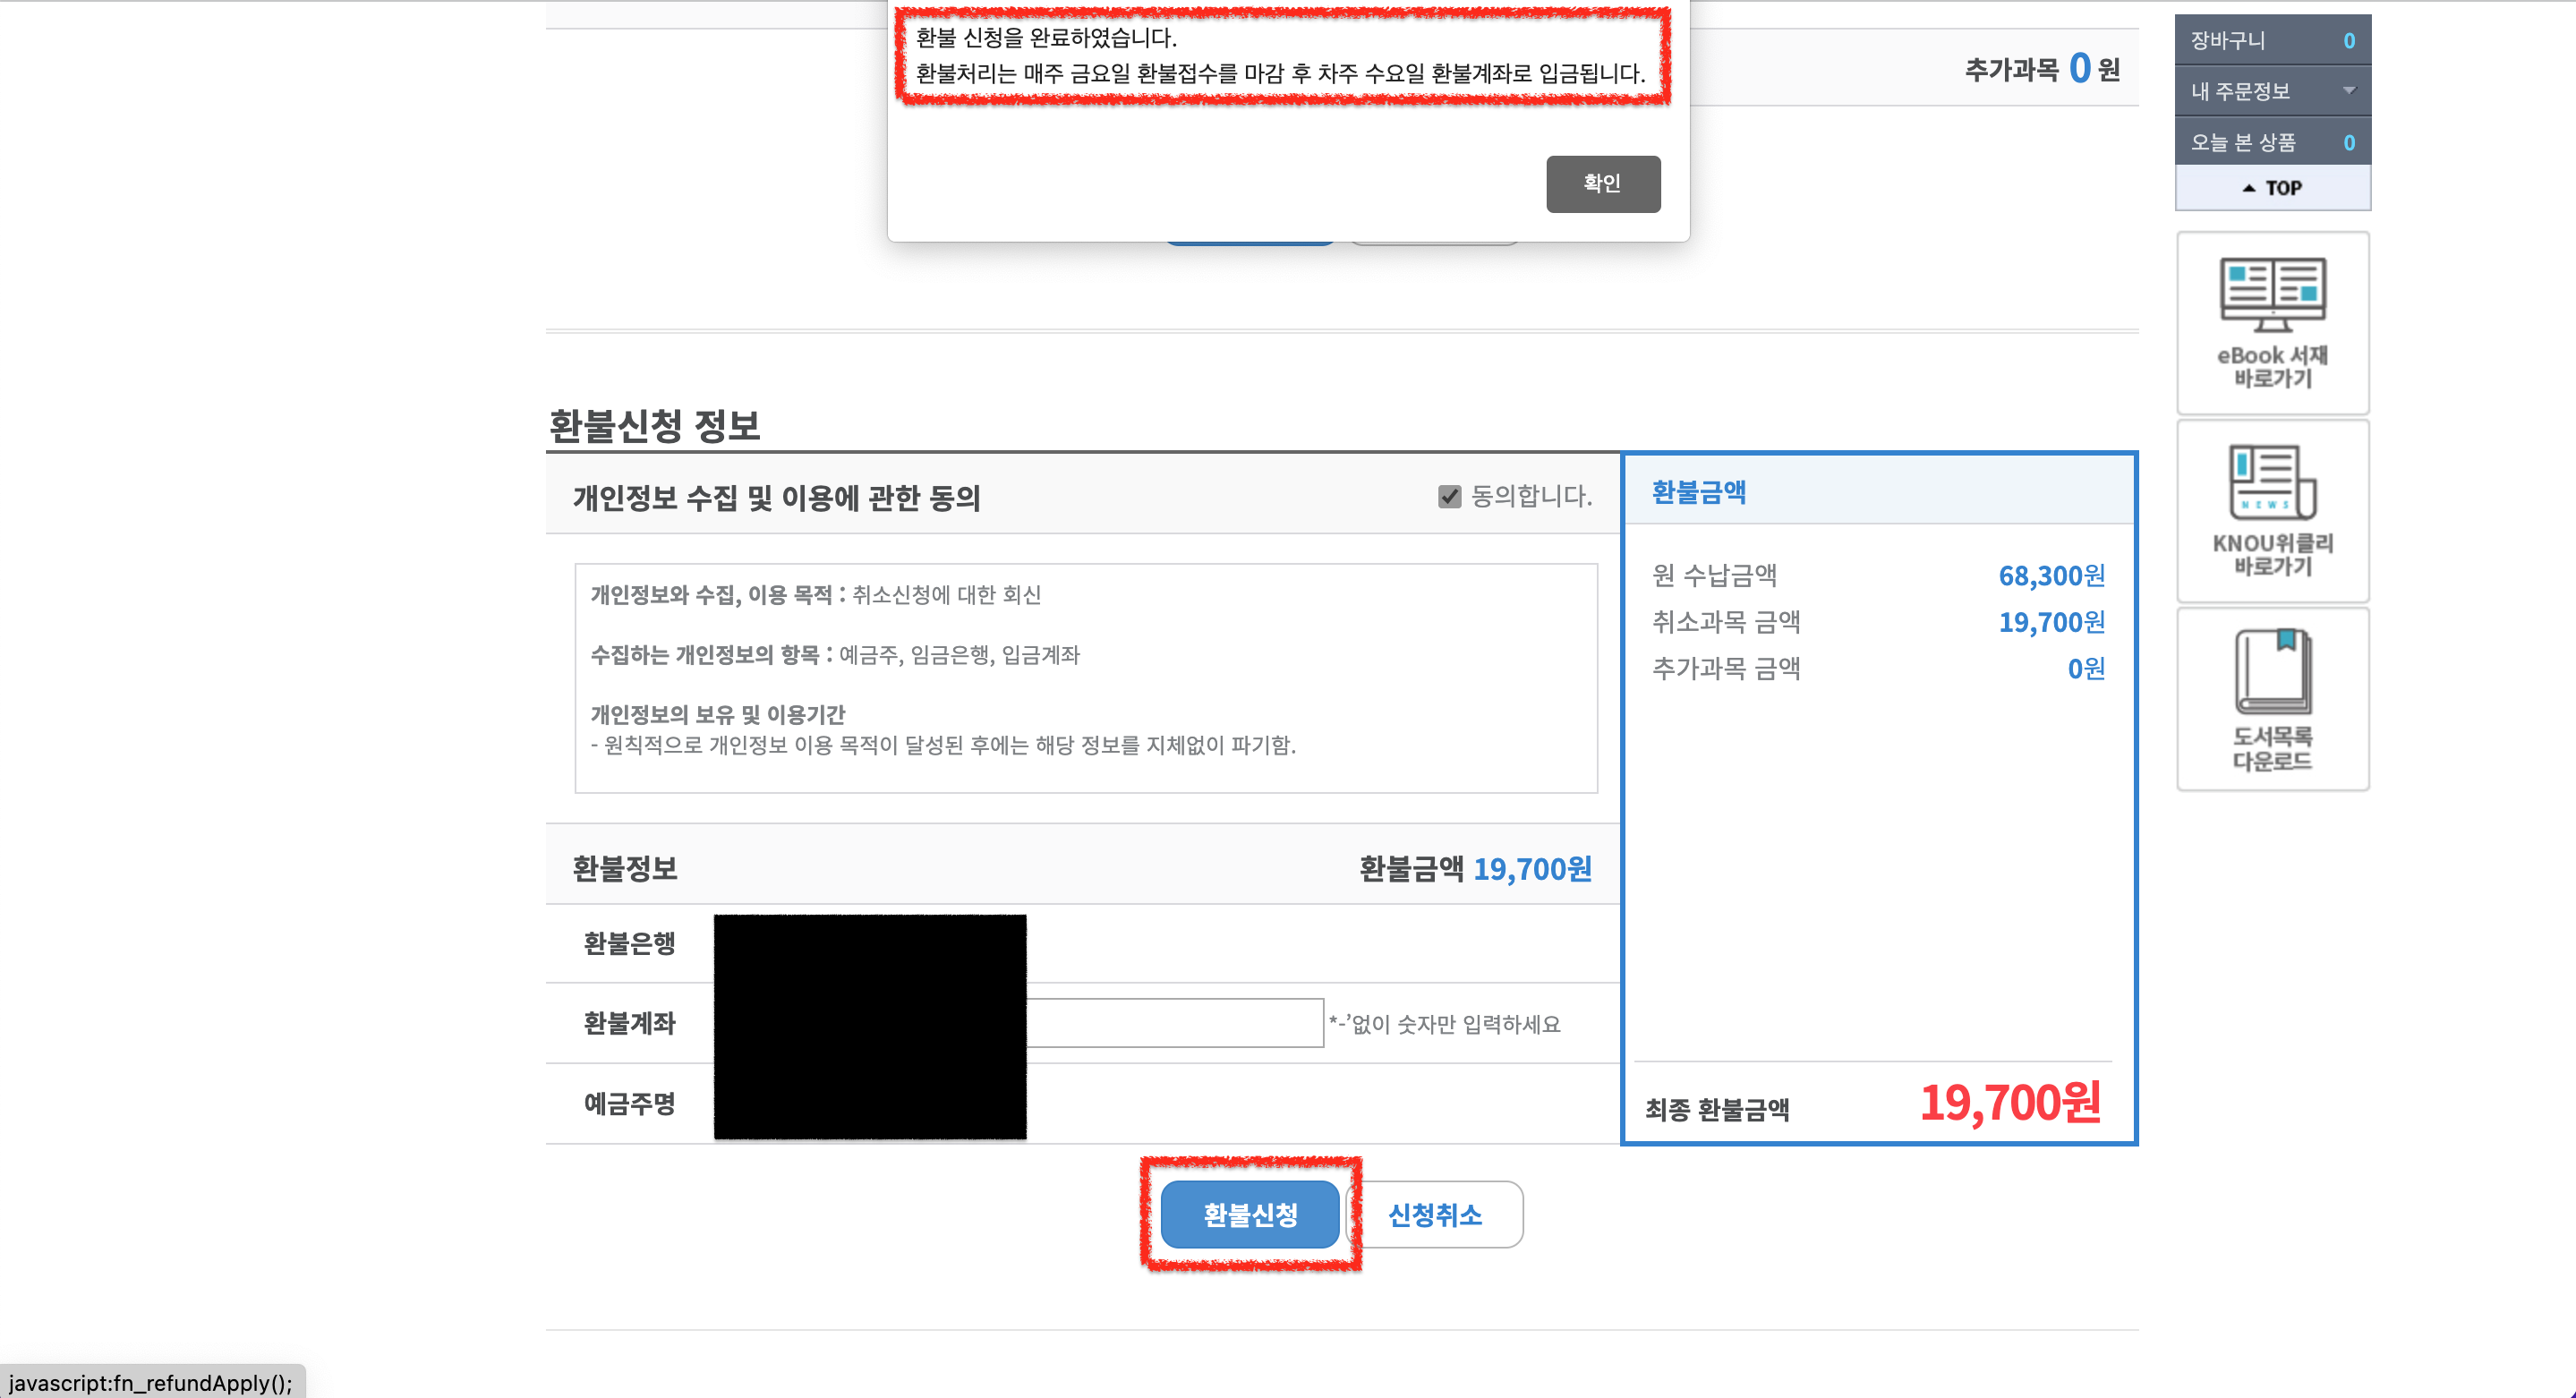Expand the 내 주문정보 dropdown arrow

point(2349,91)
